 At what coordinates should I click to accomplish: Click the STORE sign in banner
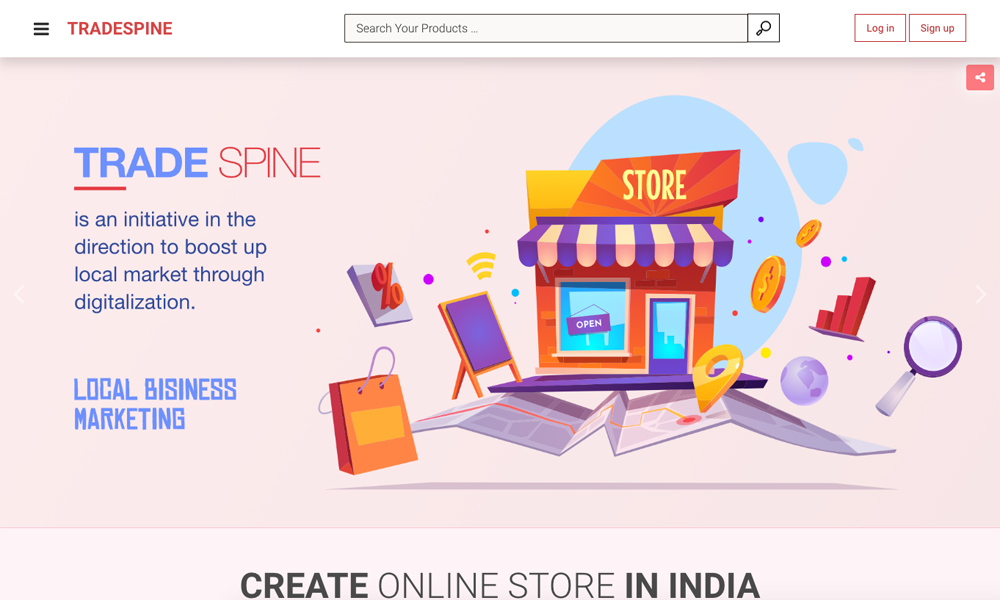(654, 185)
